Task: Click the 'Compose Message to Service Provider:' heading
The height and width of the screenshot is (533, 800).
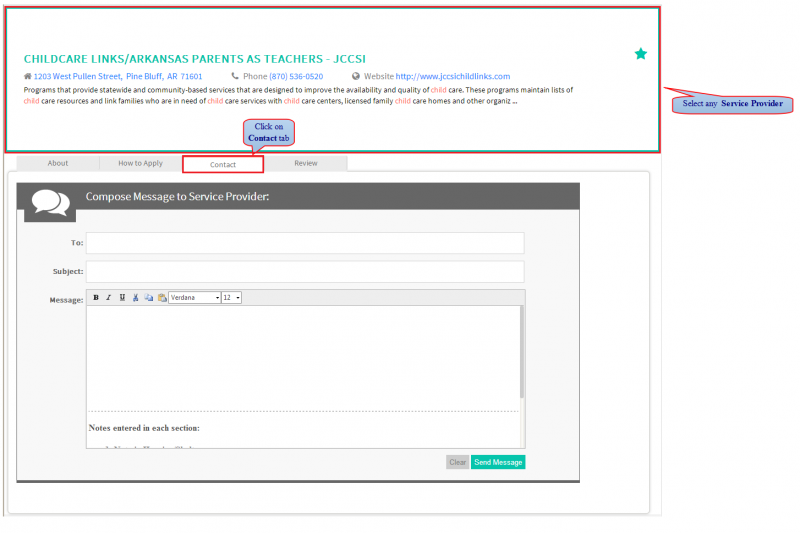Action: 177,196
